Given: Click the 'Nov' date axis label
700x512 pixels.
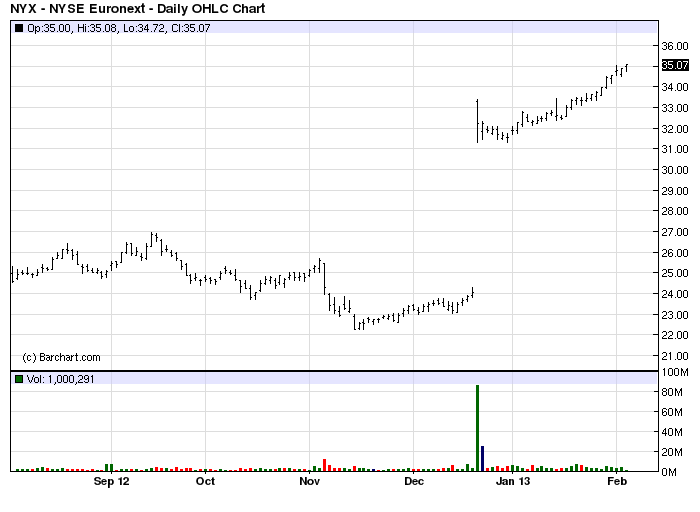Looking at the screenshot, I should (309, 481).
